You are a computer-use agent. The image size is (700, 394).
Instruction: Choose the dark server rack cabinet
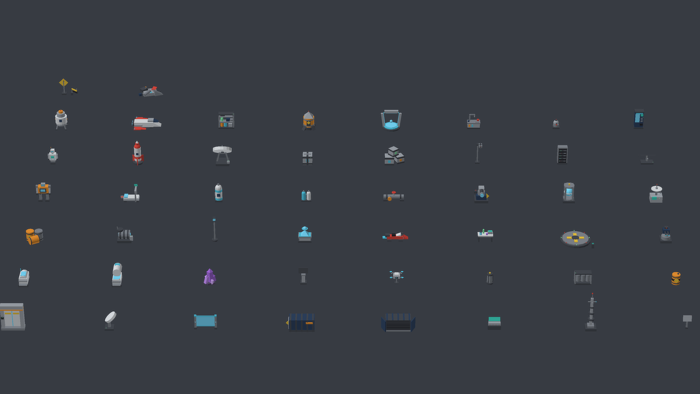tap(562, 154)
